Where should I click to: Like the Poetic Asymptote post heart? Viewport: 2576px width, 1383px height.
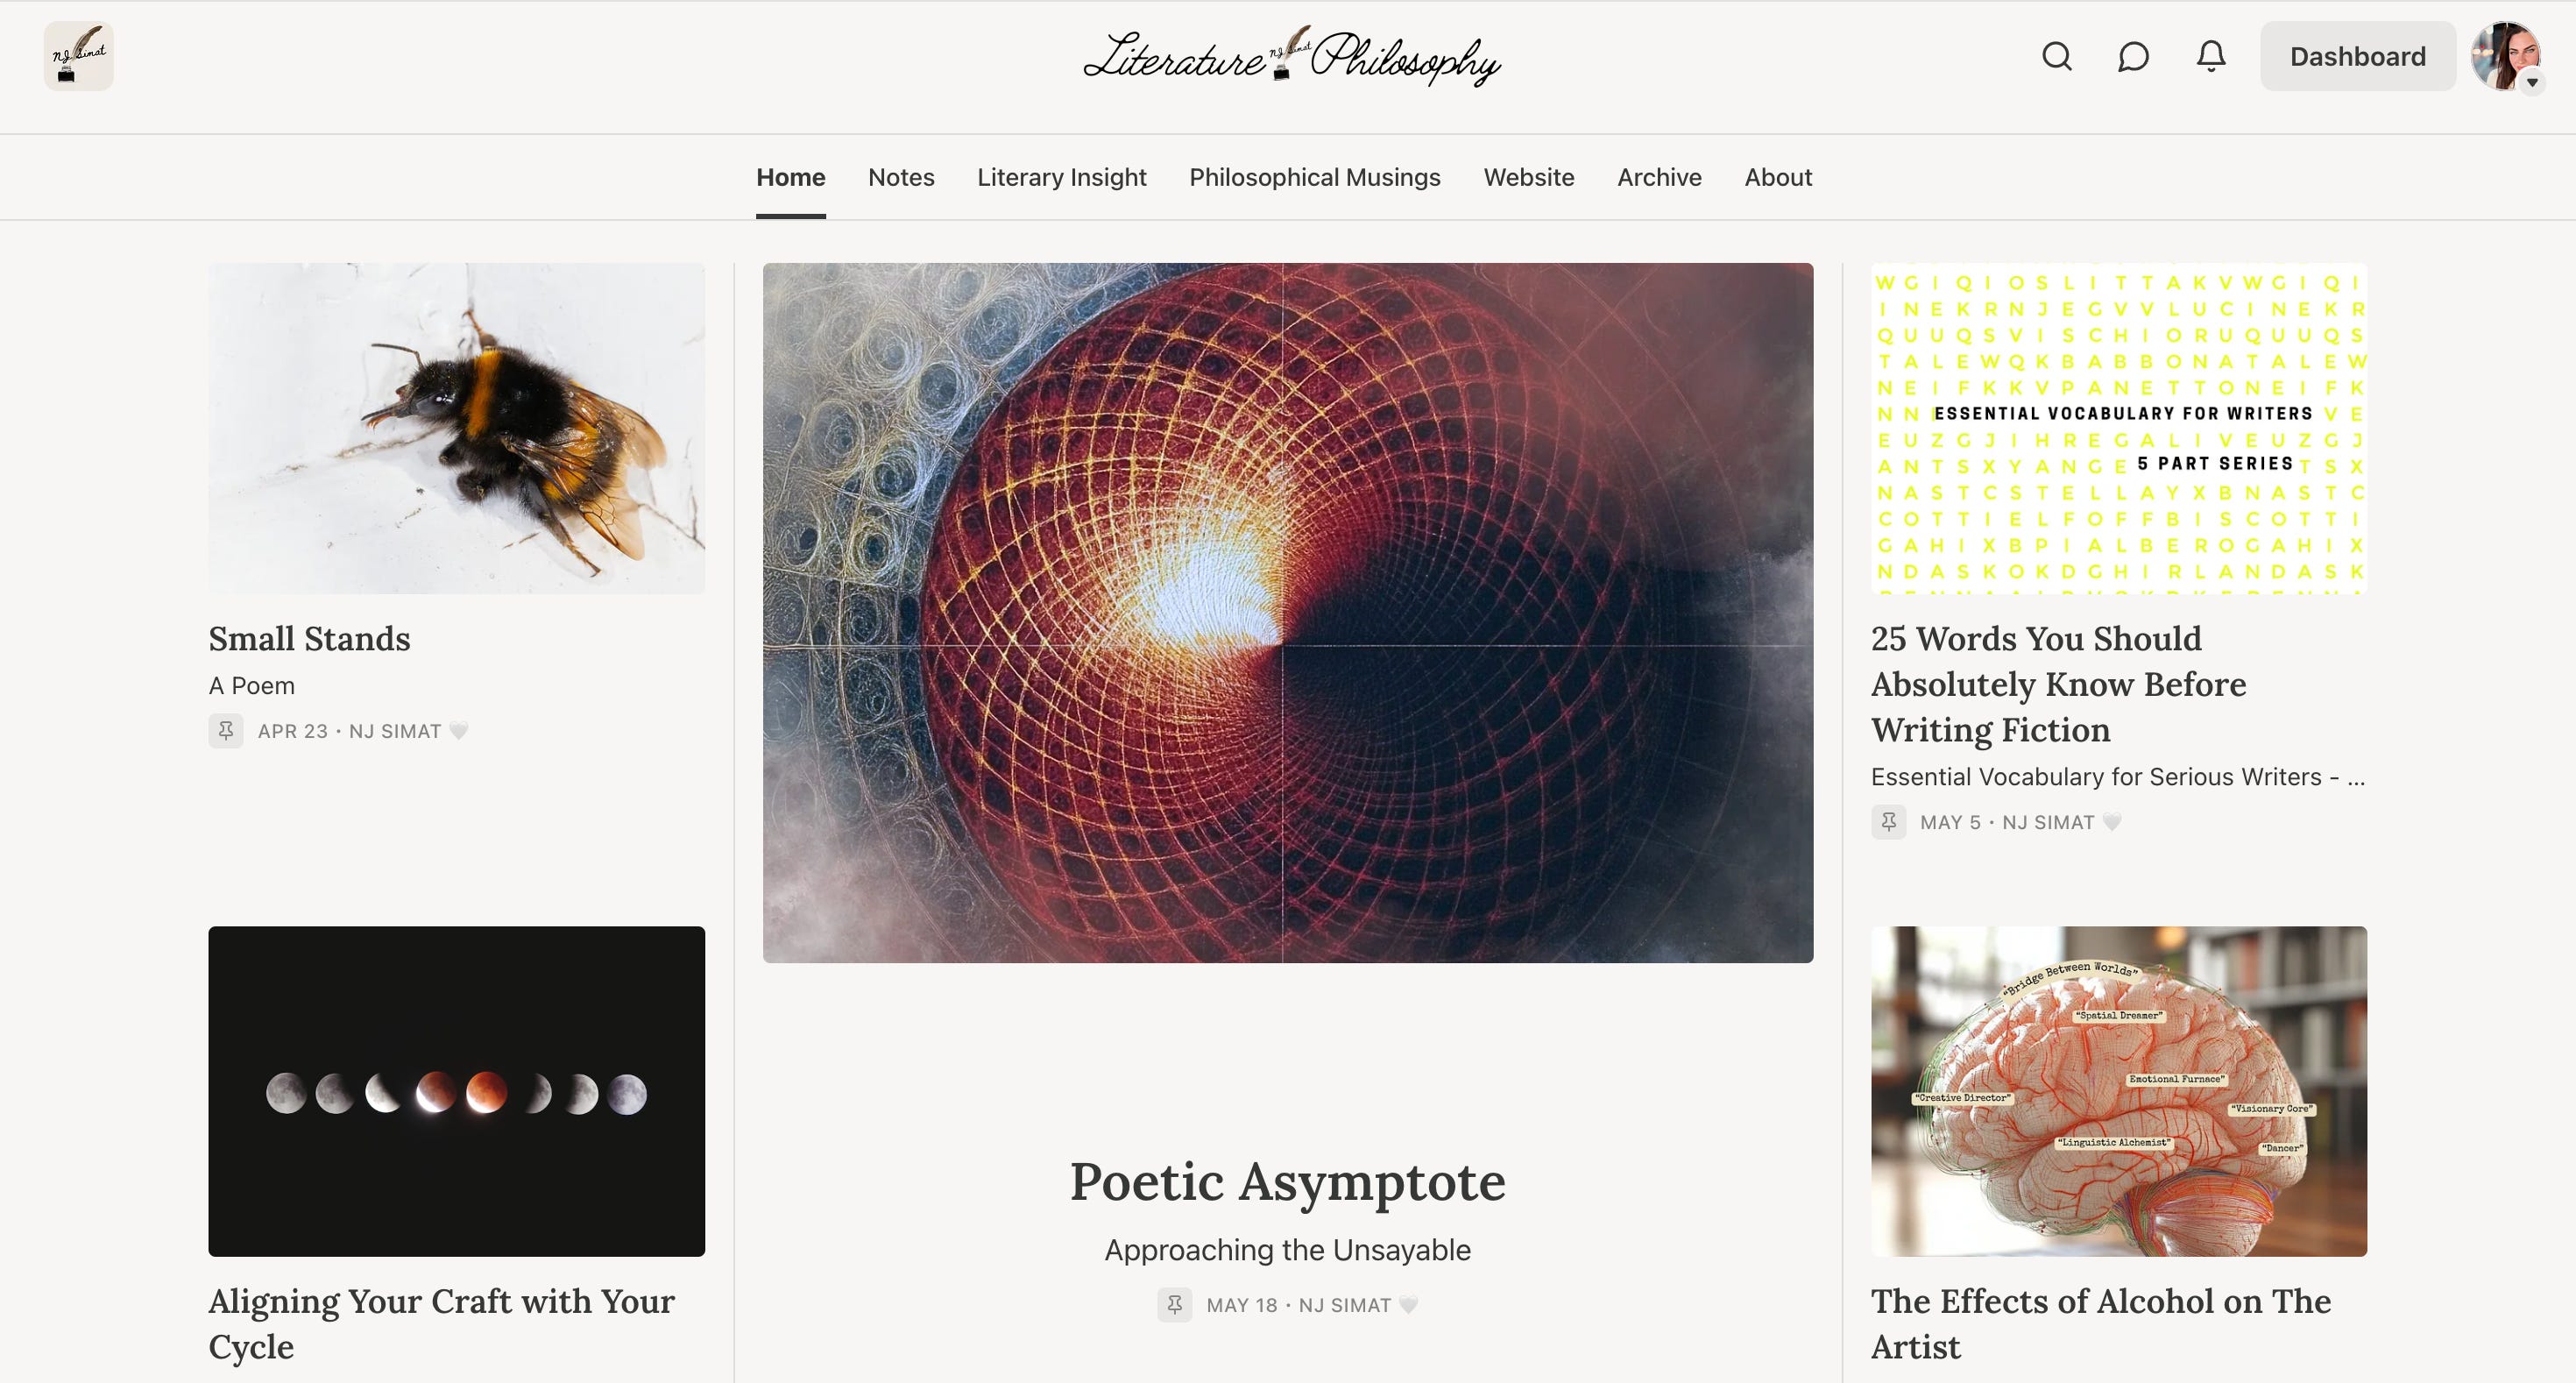click(x=1408, y=1305)
